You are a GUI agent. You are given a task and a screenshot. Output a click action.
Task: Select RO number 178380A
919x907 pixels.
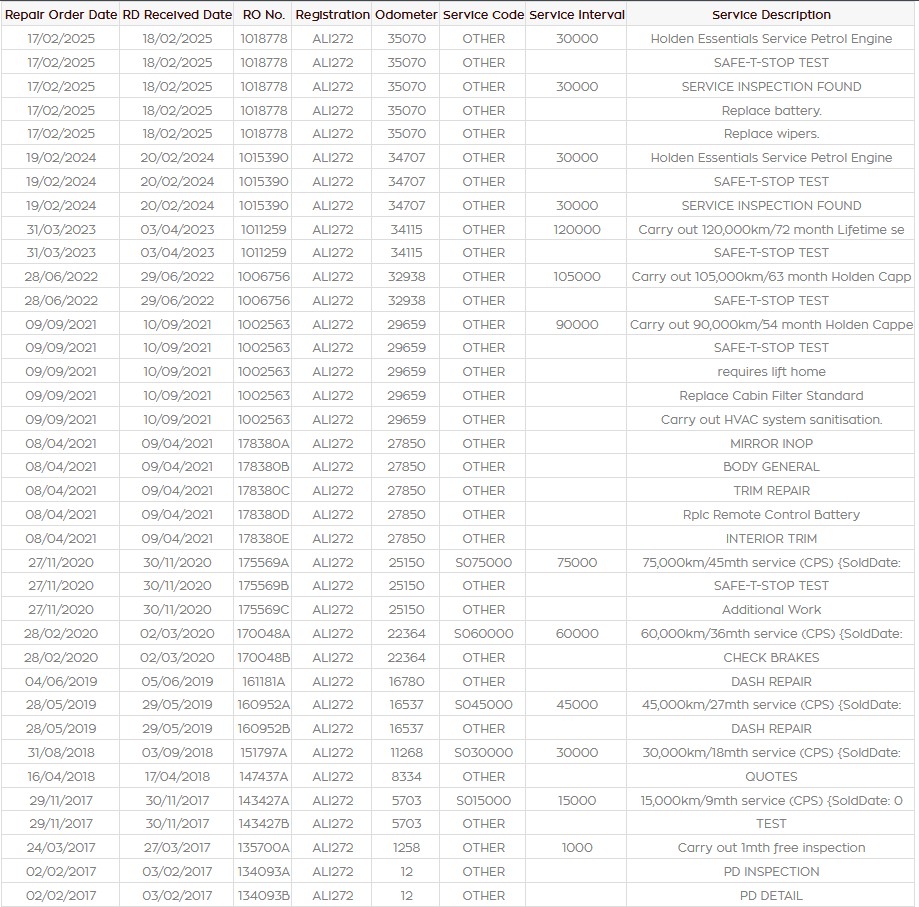click(264, 444)
